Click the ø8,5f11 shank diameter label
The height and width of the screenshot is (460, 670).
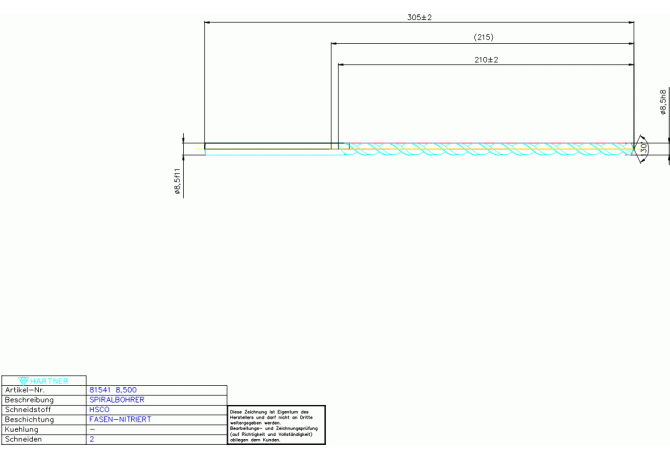[x=178, y=182]
